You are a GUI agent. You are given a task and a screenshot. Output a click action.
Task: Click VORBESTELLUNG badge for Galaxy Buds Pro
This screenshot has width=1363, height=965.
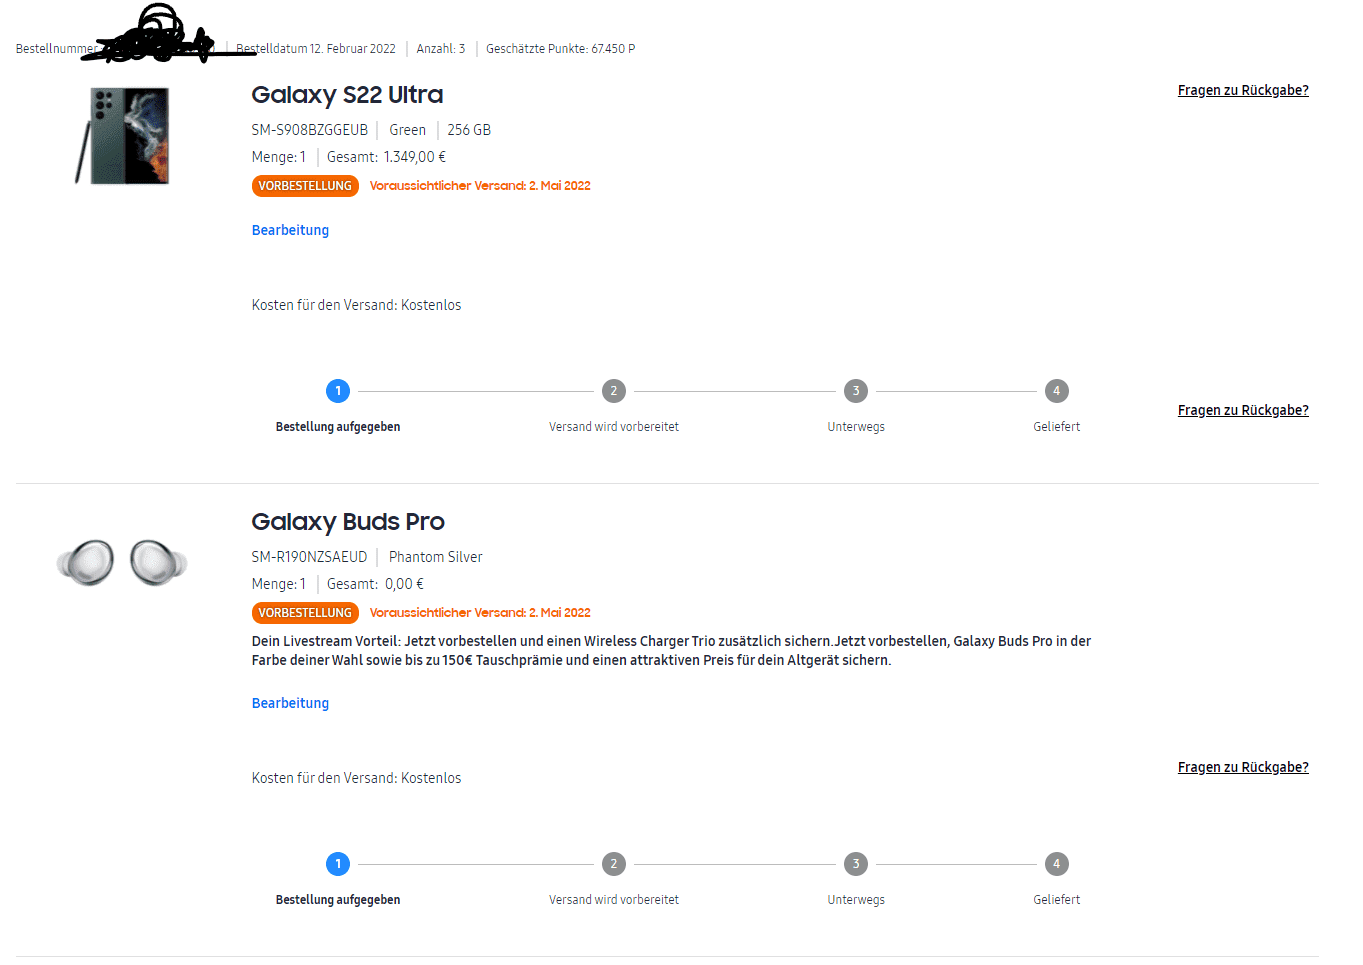(x=305, y=613)
